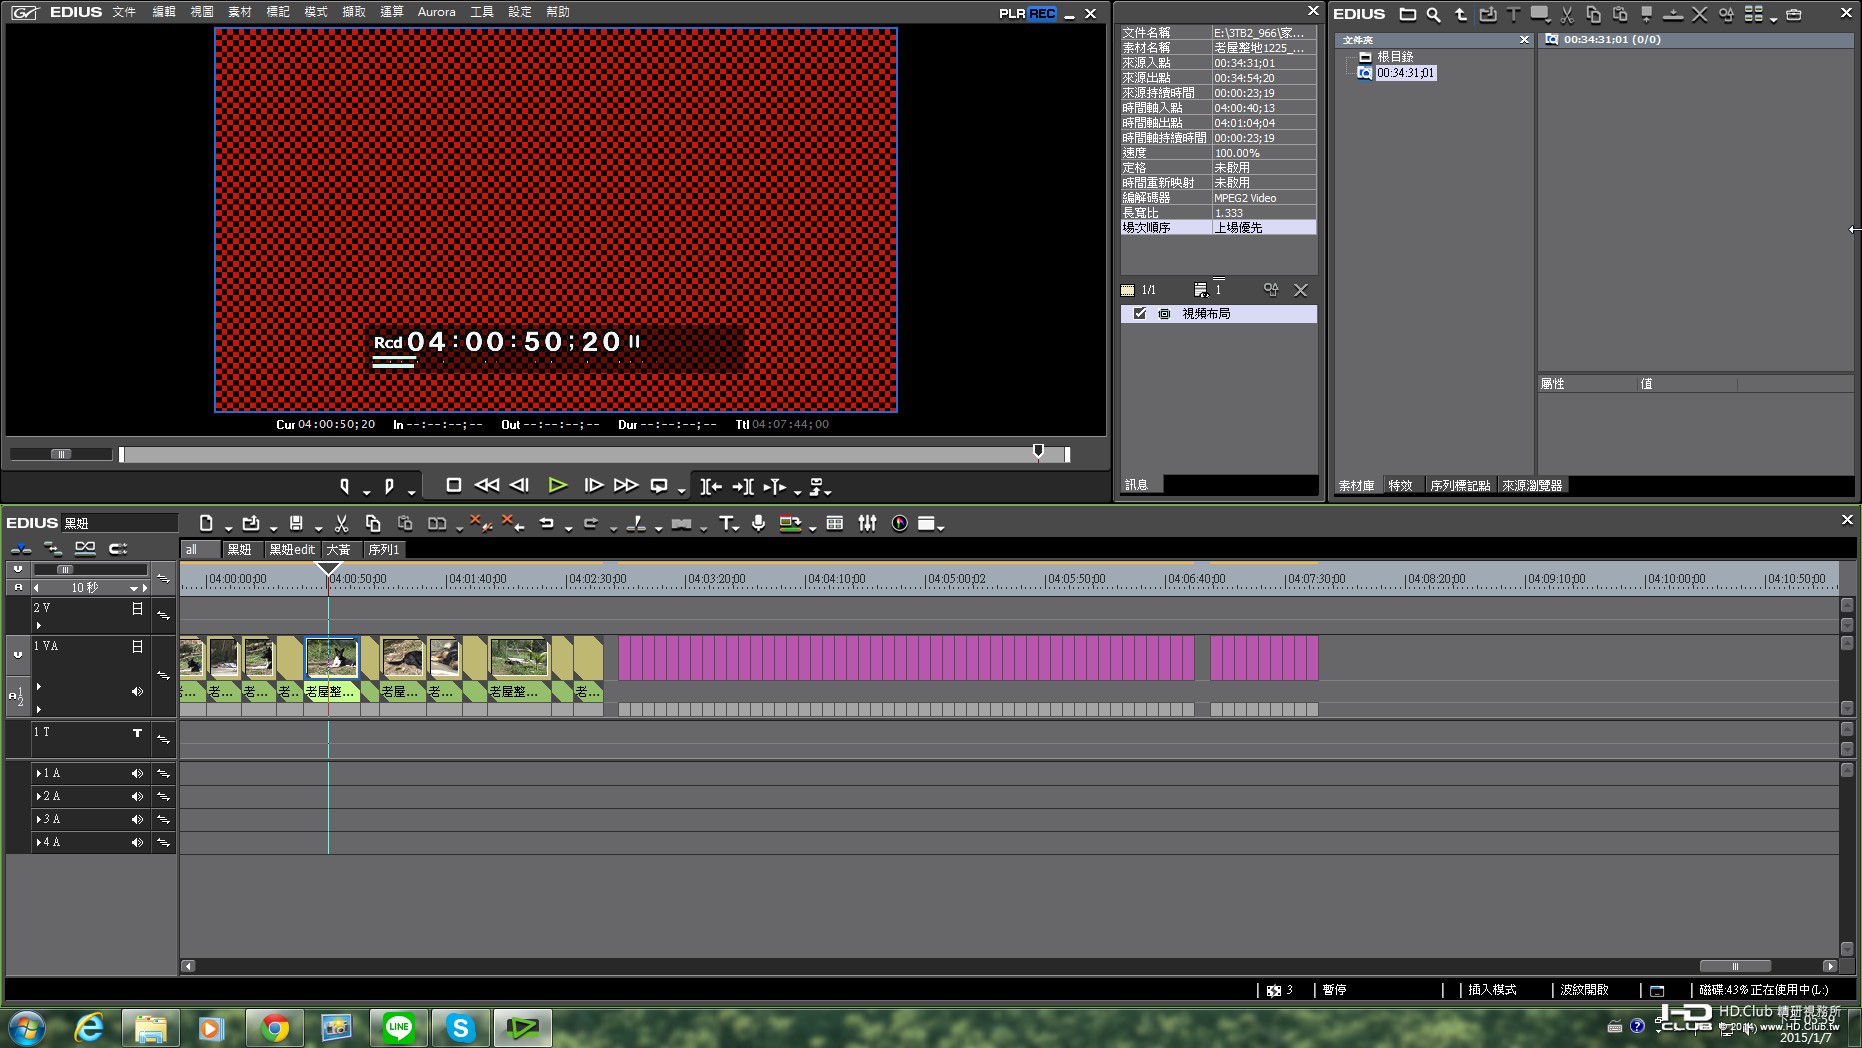This screenshot has height=1048, width=1862.
Task: Open the Create title dropdown arrow
Action: pyautogui.click(x=738, y=527)
